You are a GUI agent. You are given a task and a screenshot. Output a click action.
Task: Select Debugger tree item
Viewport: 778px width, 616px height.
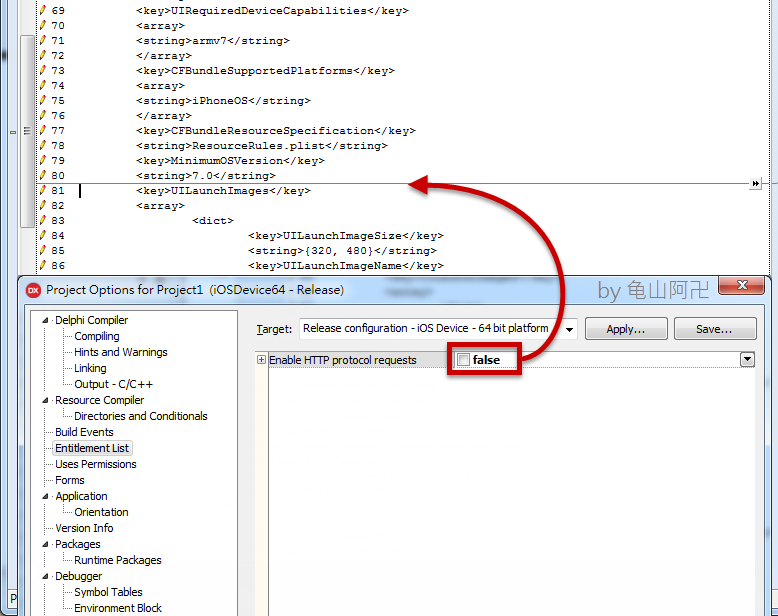[78, 576]
